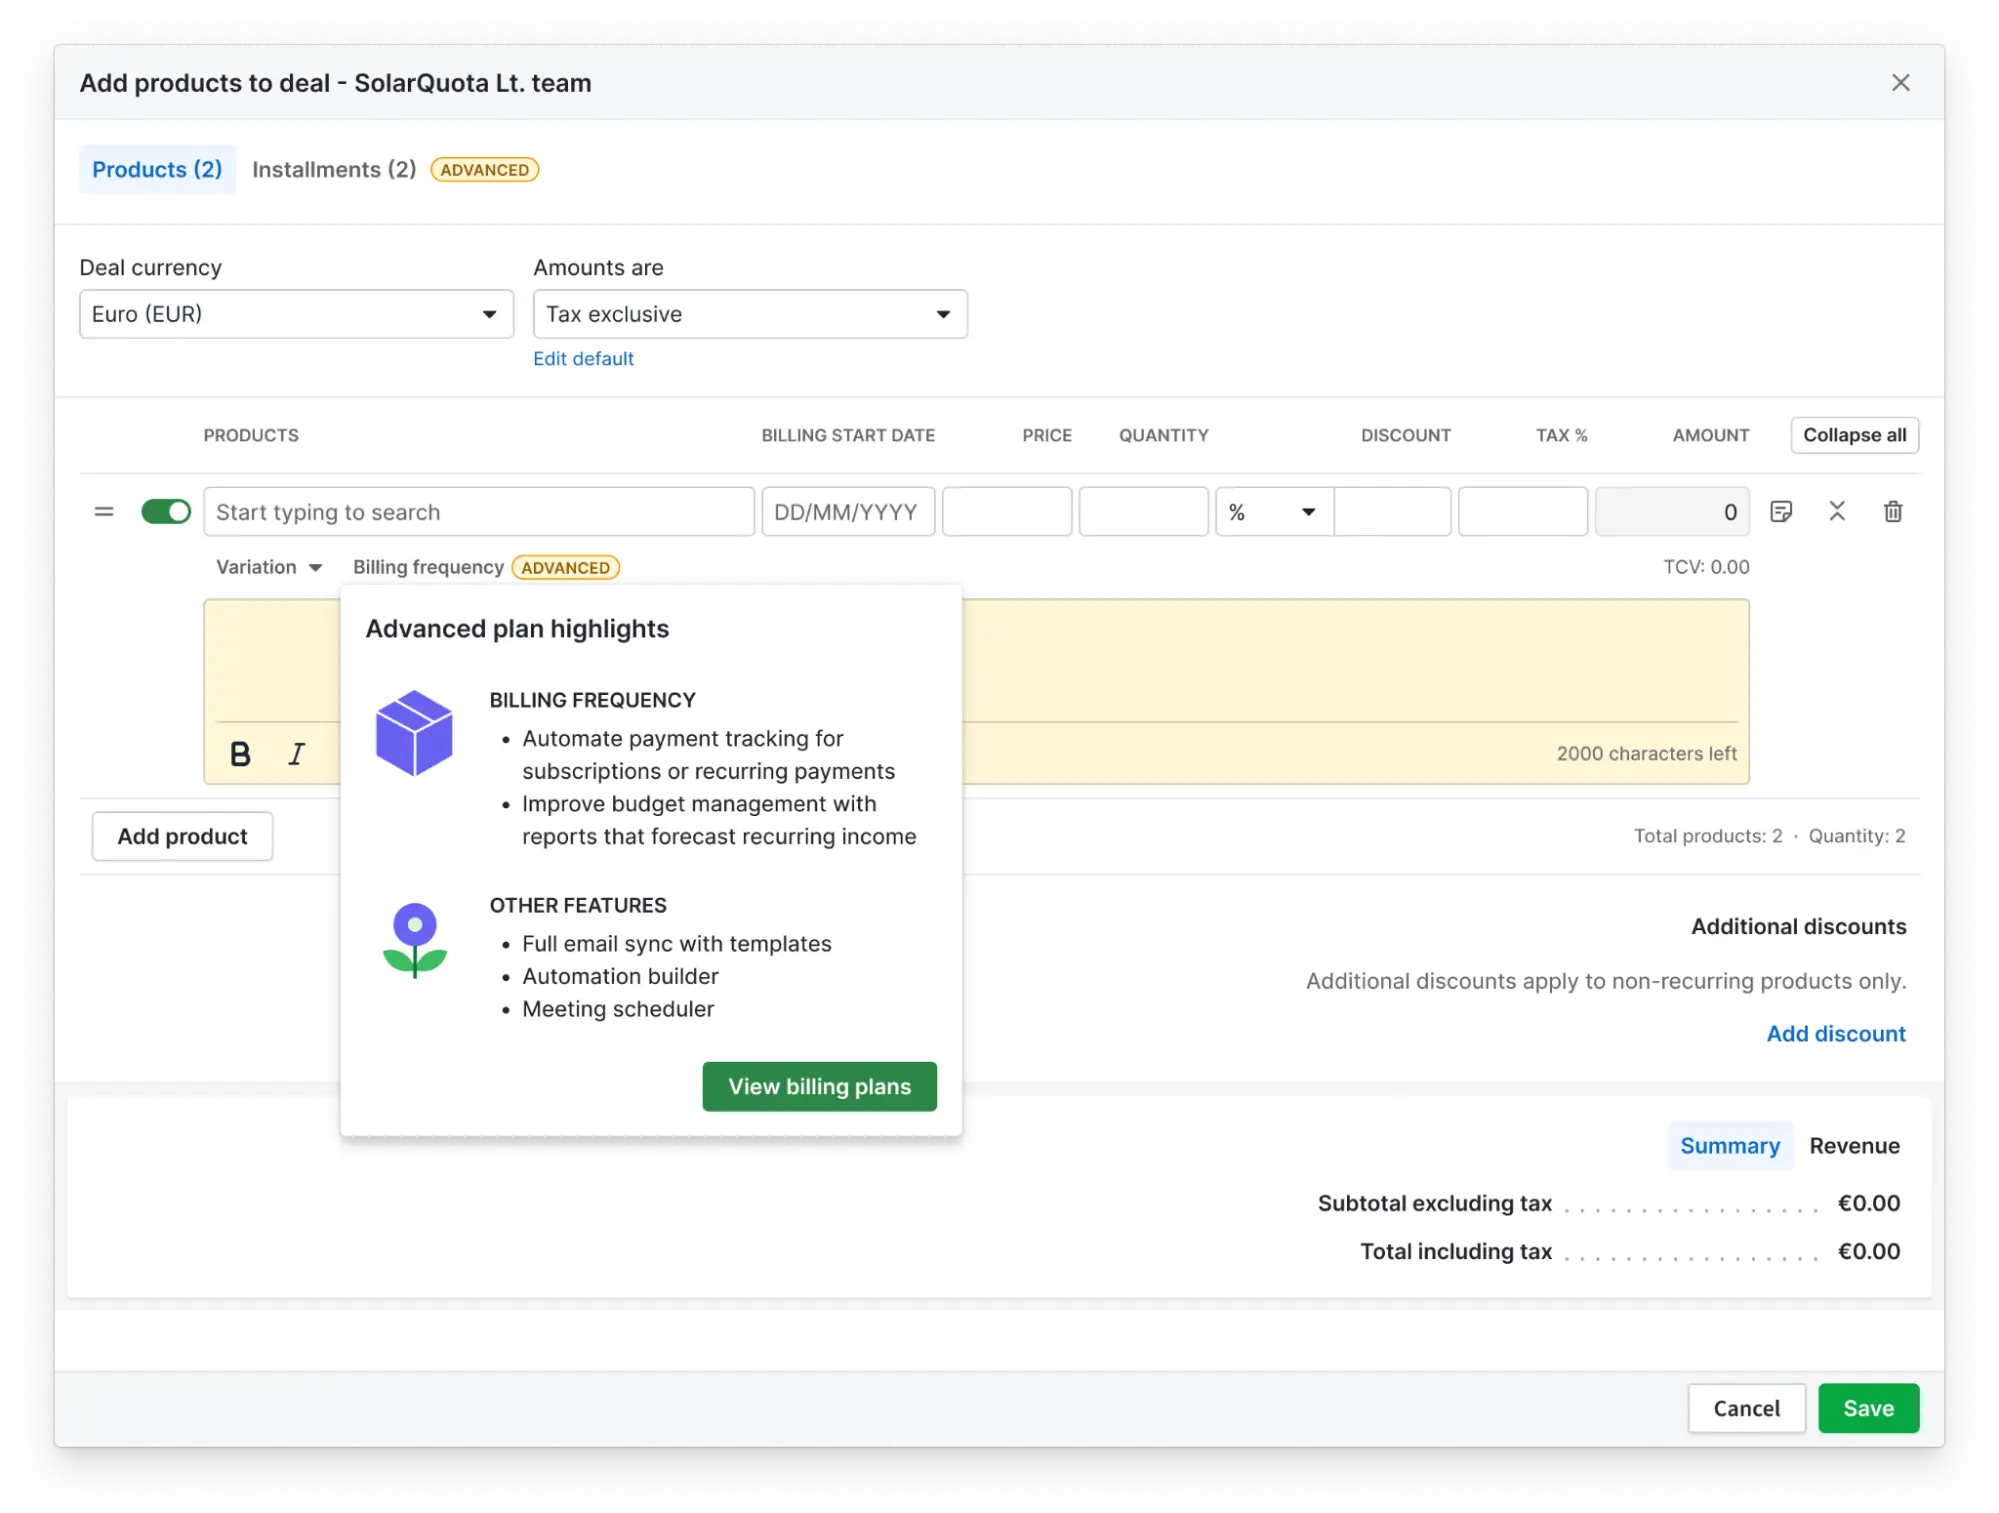Click the drag handle reorder icon

(105, 510)
